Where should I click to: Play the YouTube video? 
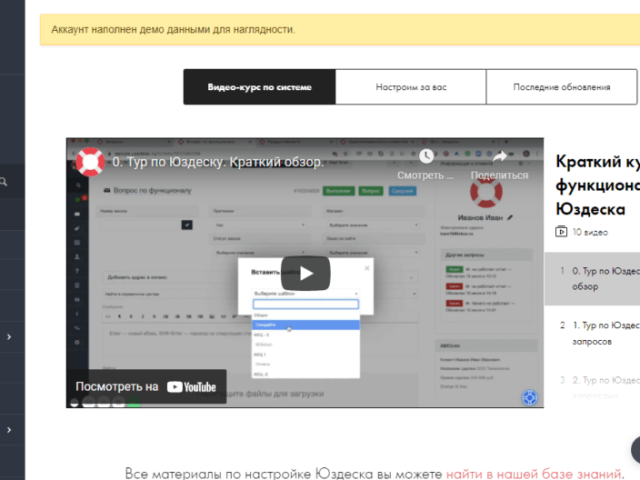[305, 273]
